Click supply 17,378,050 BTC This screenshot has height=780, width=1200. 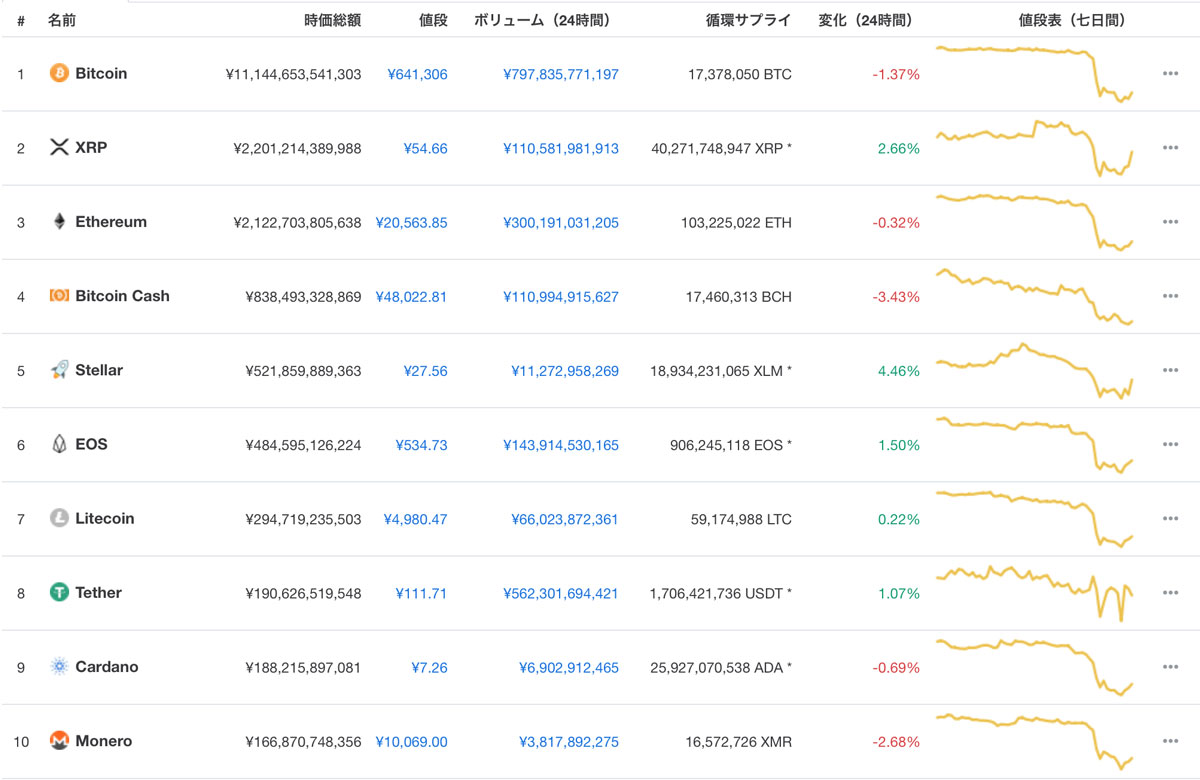(740, 74)
